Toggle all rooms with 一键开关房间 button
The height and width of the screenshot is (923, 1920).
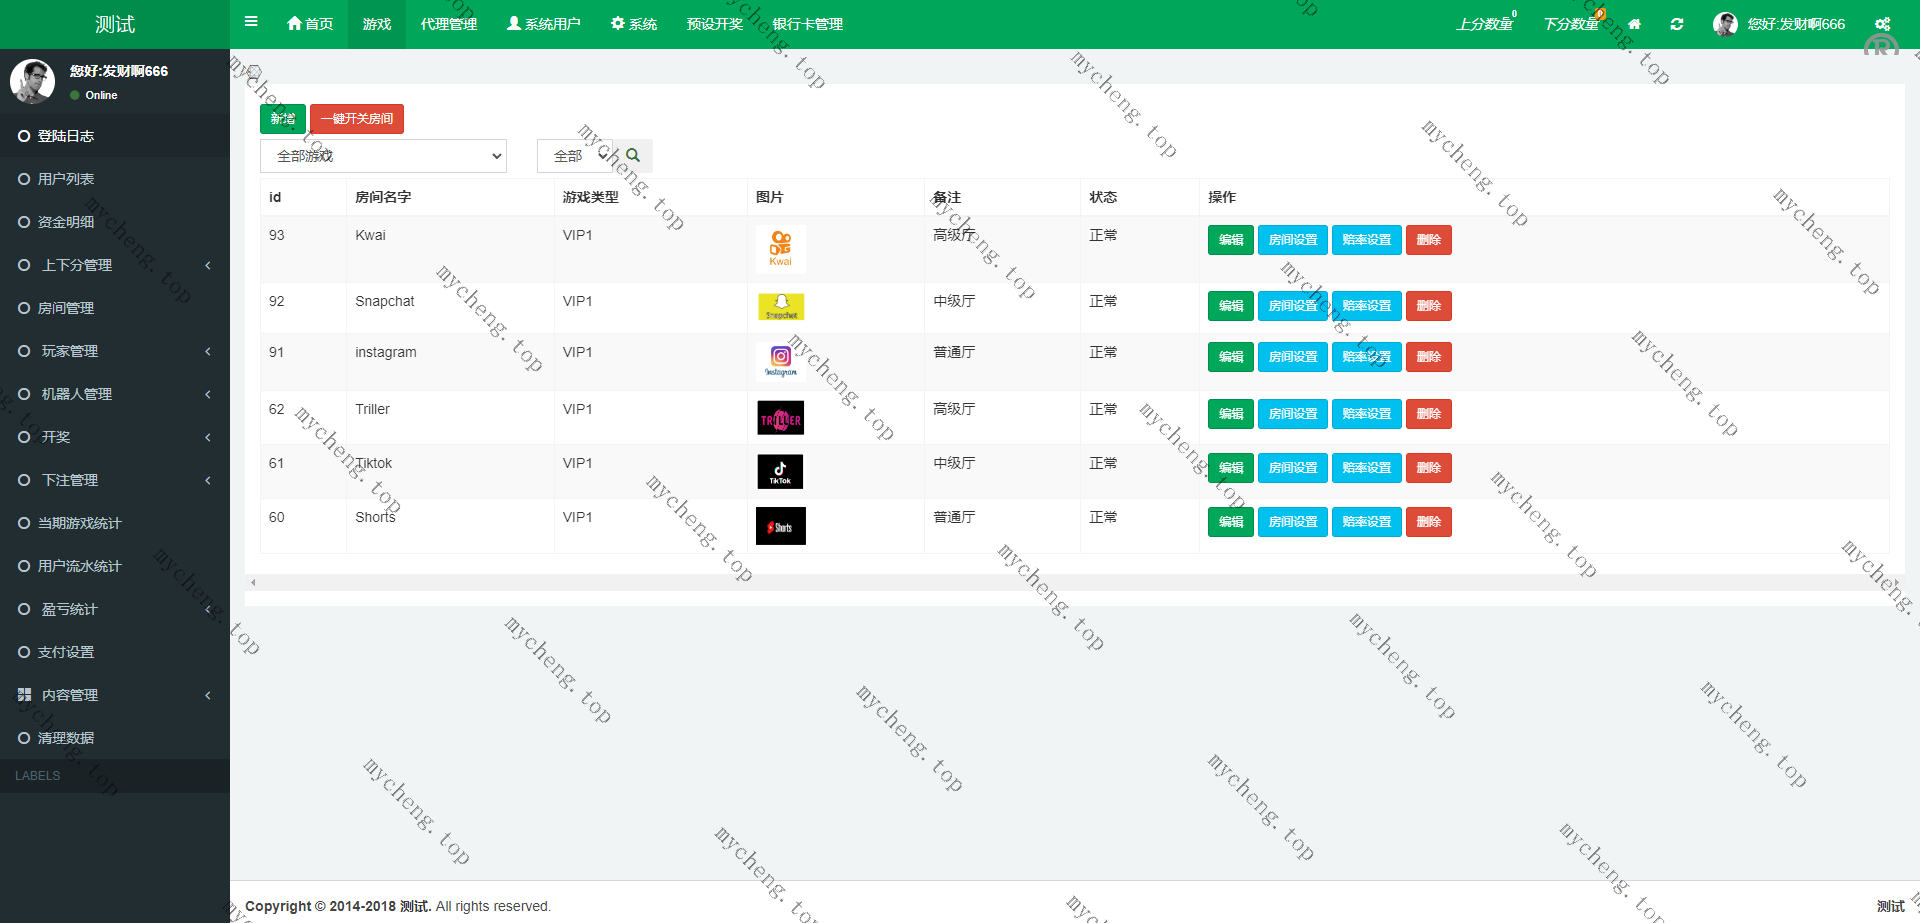[x=357, y=119]
